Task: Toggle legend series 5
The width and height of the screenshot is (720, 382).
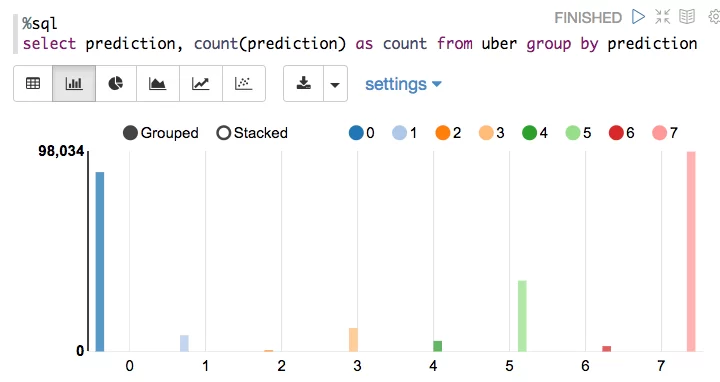Action: [578, 133]
